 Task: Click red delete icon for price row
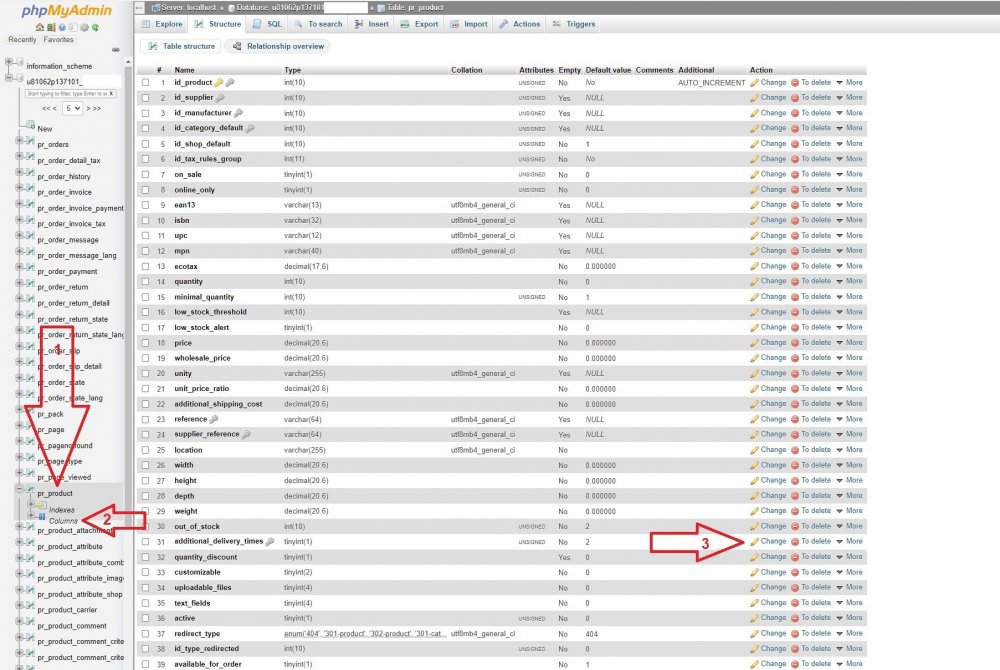pos(795,343)
